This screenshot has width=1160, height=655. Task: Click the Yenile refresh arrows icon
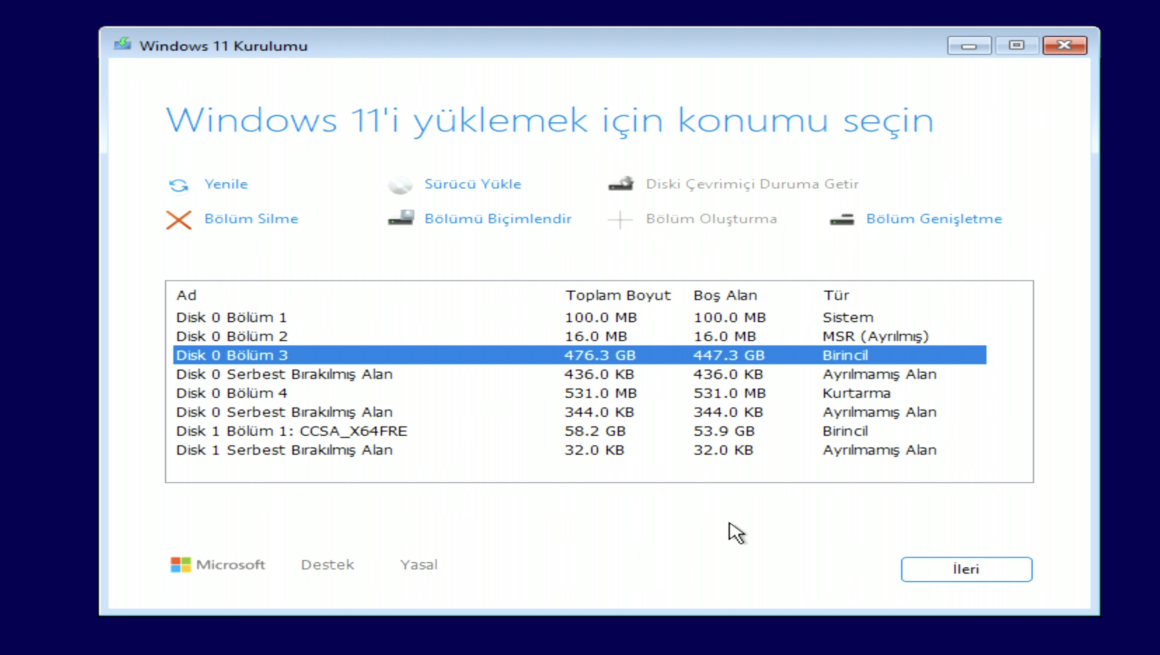[178, 185]
